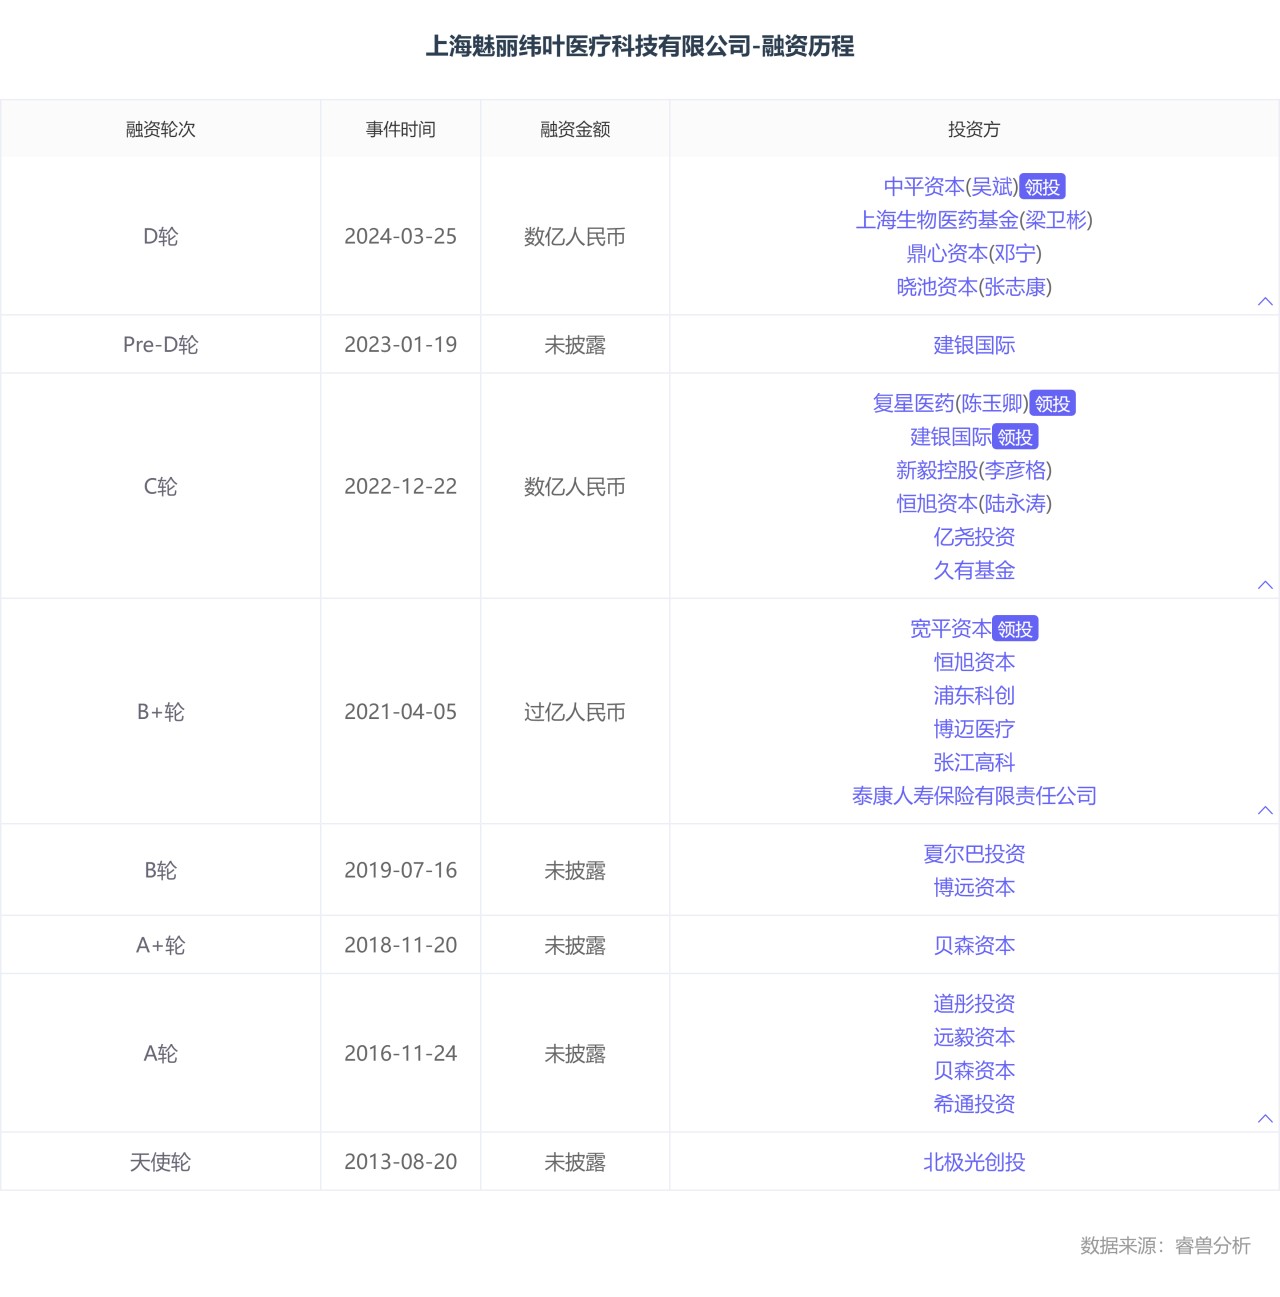Click date 2018-11-20

400,946
